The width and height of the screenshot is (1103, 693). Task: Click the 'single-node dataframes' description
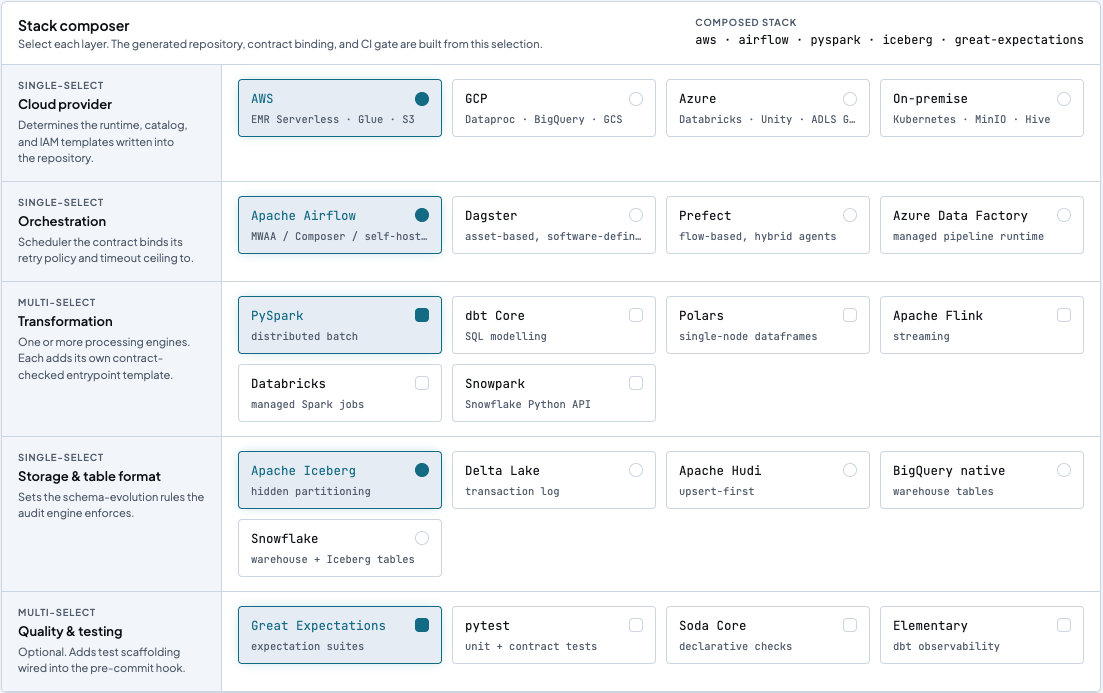pyautogui.click(x=748, y=336)
